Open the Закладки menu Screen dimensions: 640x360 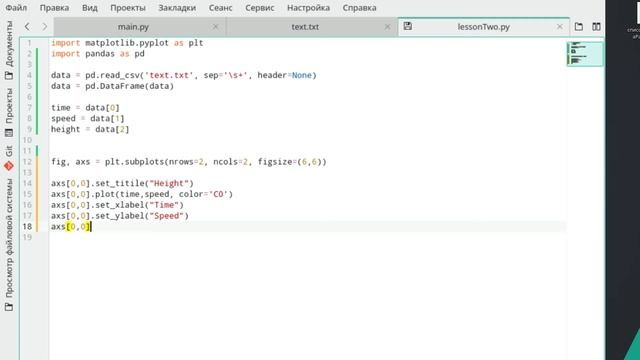click(x=177, y=8)
